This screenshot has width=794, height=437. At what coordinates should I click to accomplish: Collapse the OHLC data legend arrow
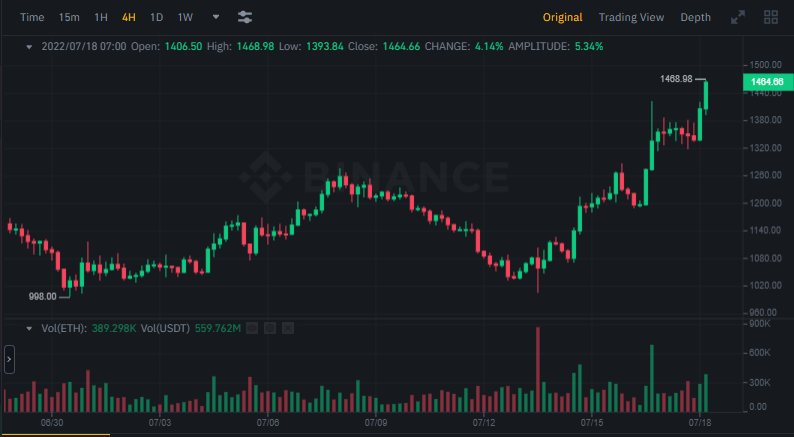point(29,47)
